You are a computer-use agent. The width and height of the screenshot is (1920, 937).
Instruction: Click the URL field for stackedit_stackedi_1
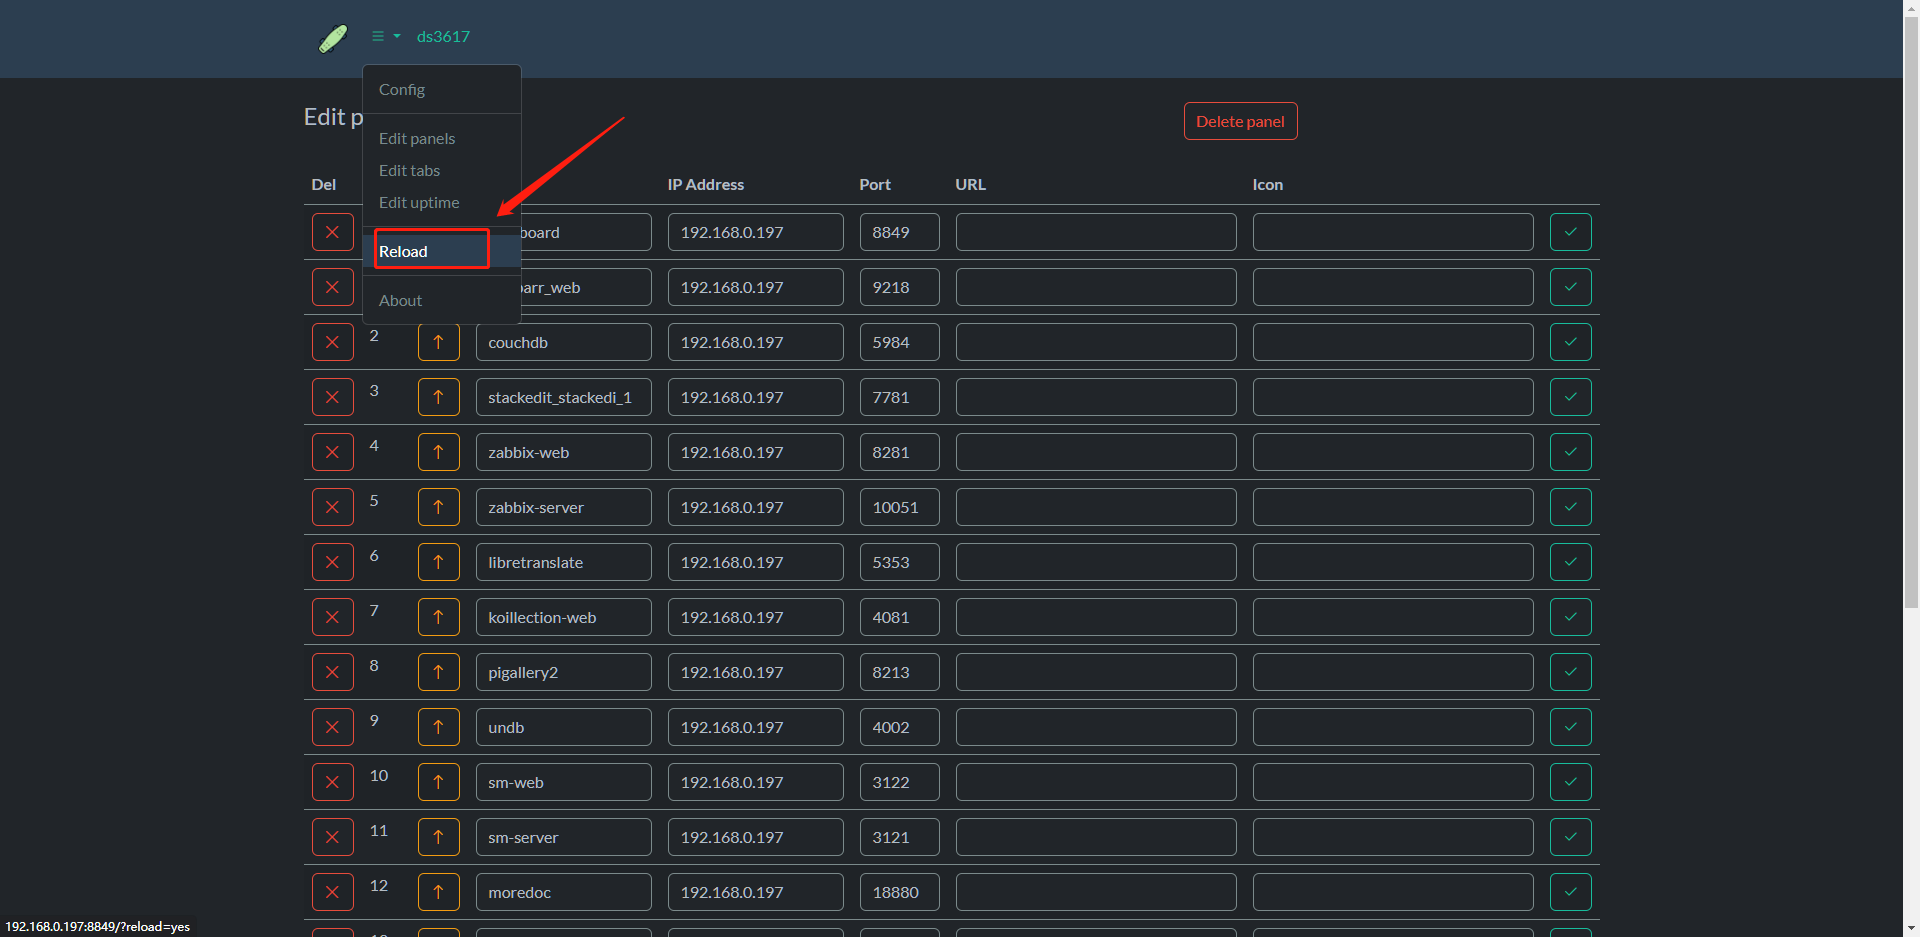tap(1096, 397)
